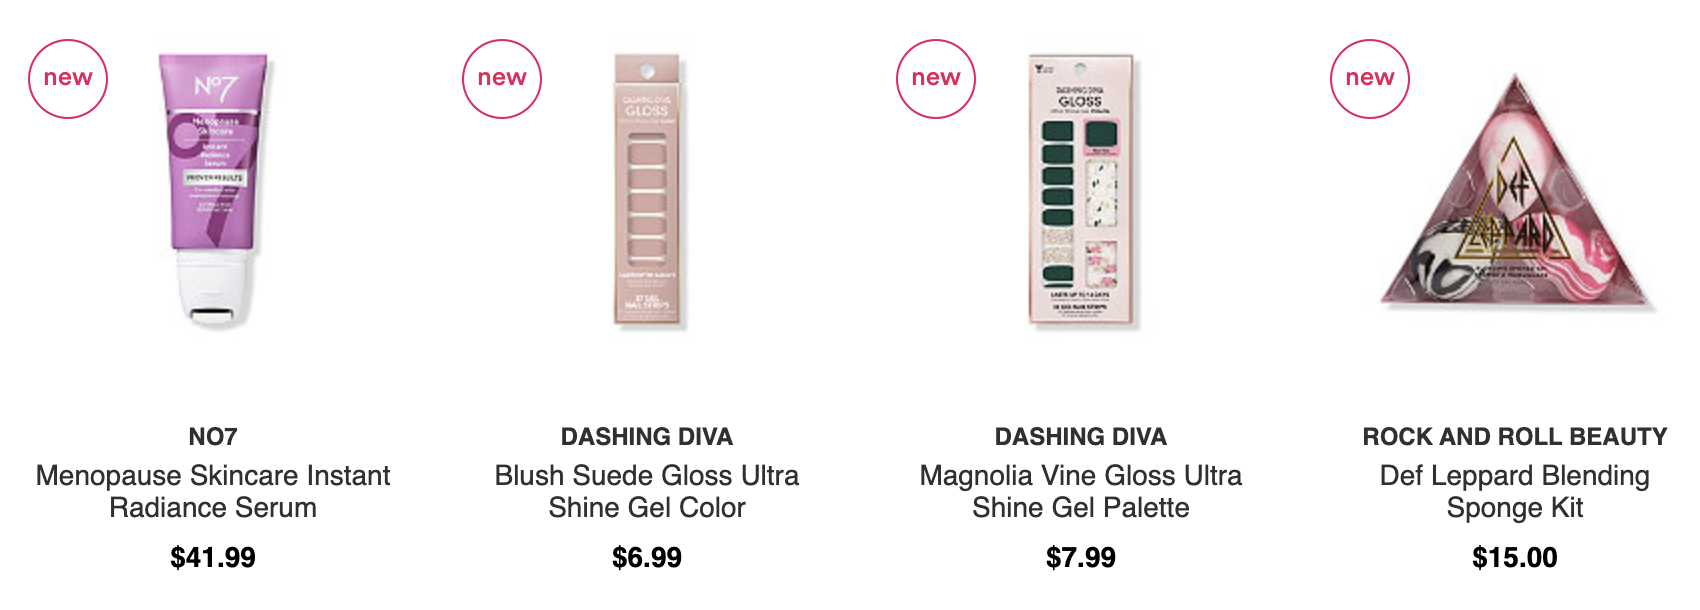Click the $7.99 price

[x=1081, y=558]
